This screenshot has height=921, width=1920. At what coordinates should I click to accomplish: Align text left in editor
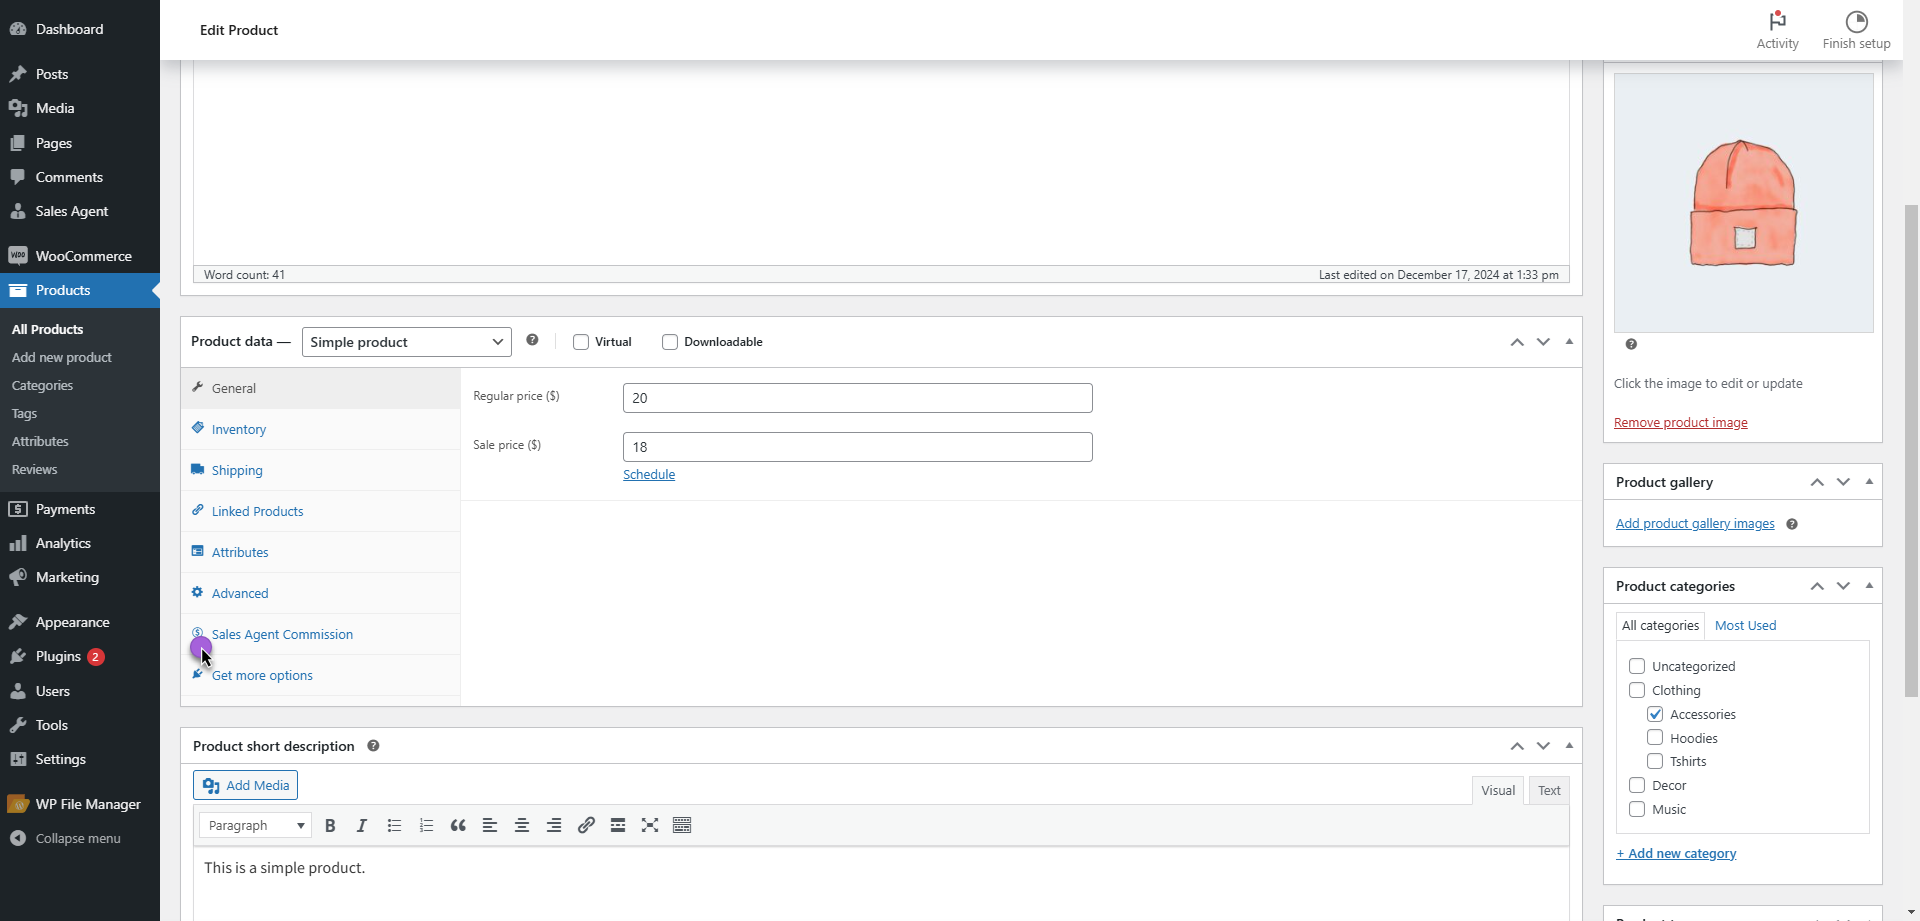(x=490, y=825)
